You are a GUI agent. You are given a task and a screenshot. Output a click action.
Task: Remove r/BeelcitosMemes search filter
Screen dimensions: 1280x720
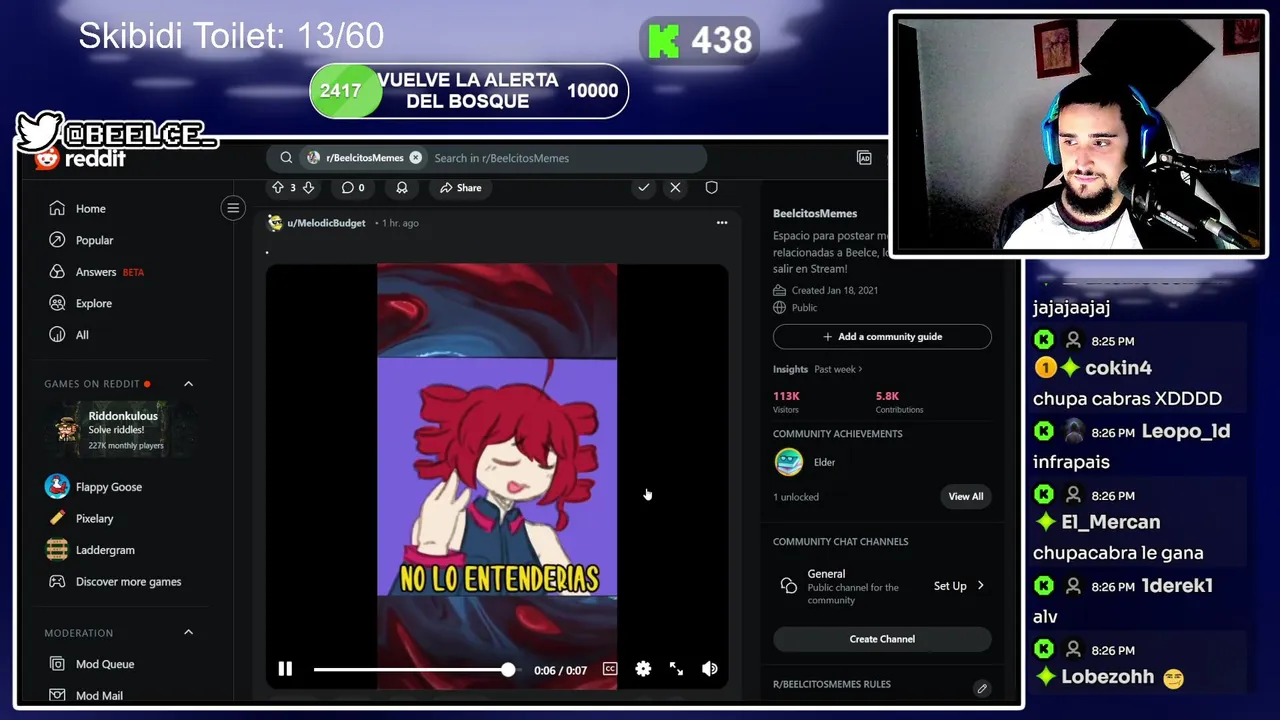415,158
